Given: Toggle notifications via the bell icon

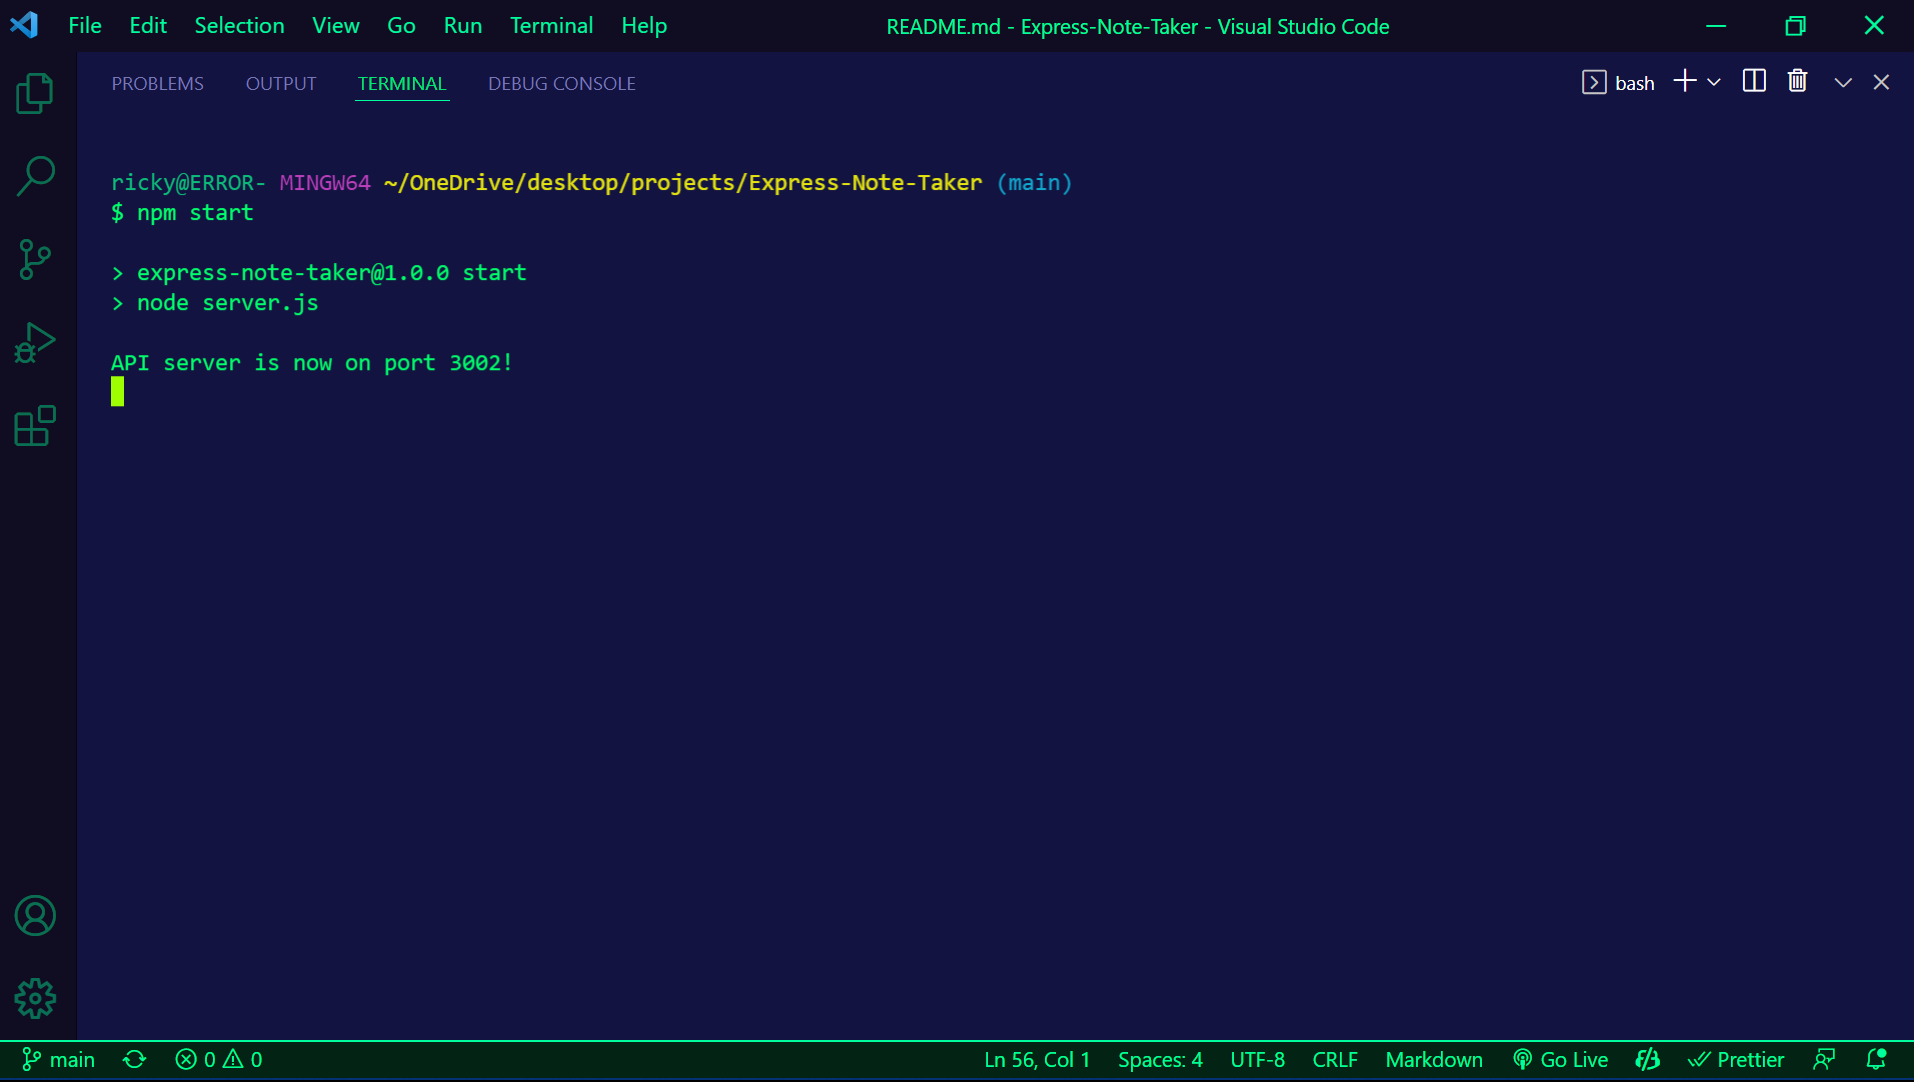Looking at the screenshot, I should pyautogui.click(x=1876, y=1059).
